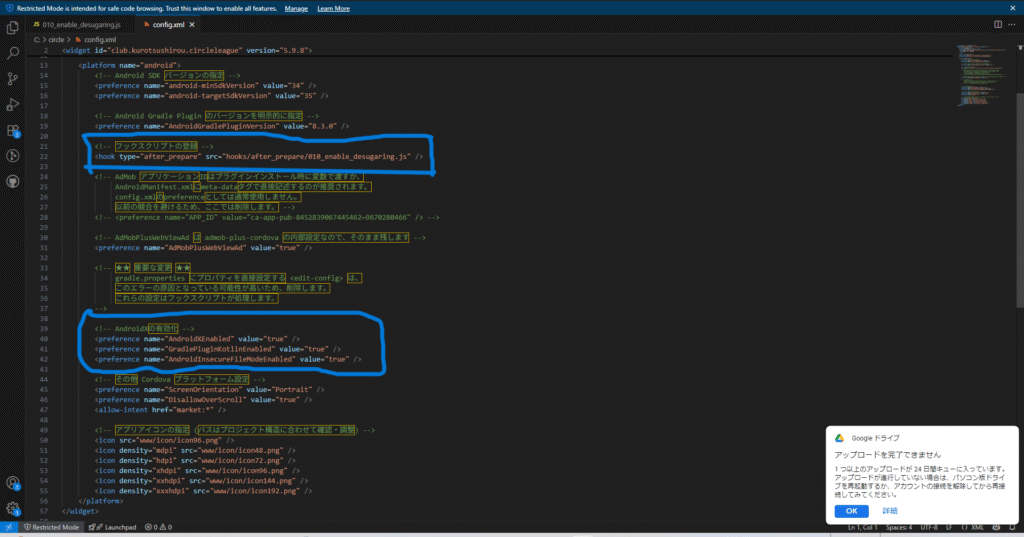Click the mdpi icon48.png line

[x=195, y=450]
